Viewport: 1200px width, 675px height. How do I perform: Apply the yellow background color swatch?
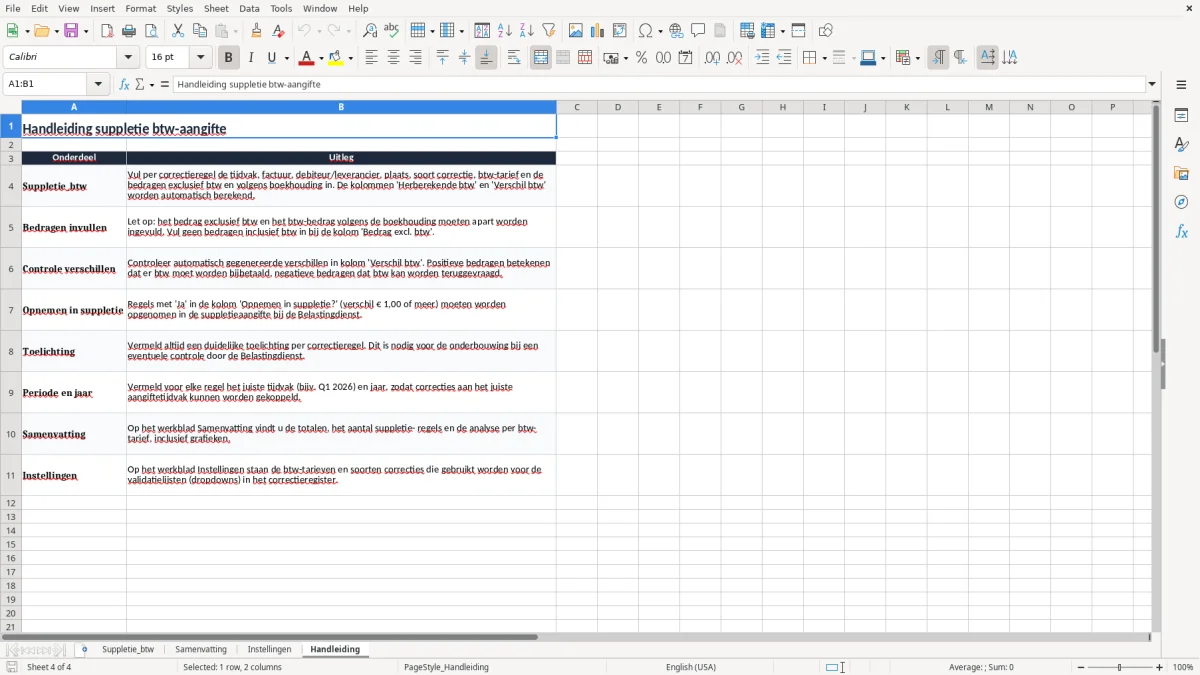point(336,58)
